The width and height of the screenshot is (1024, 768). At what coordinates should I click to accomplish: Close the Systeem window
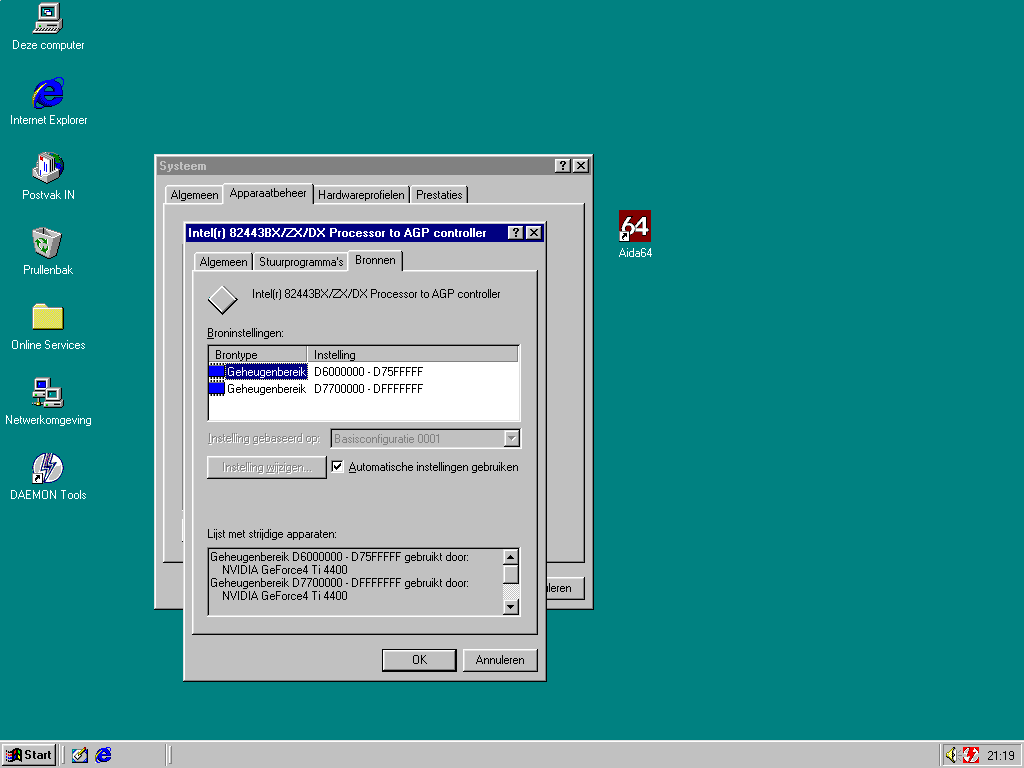tap(581, 166)
